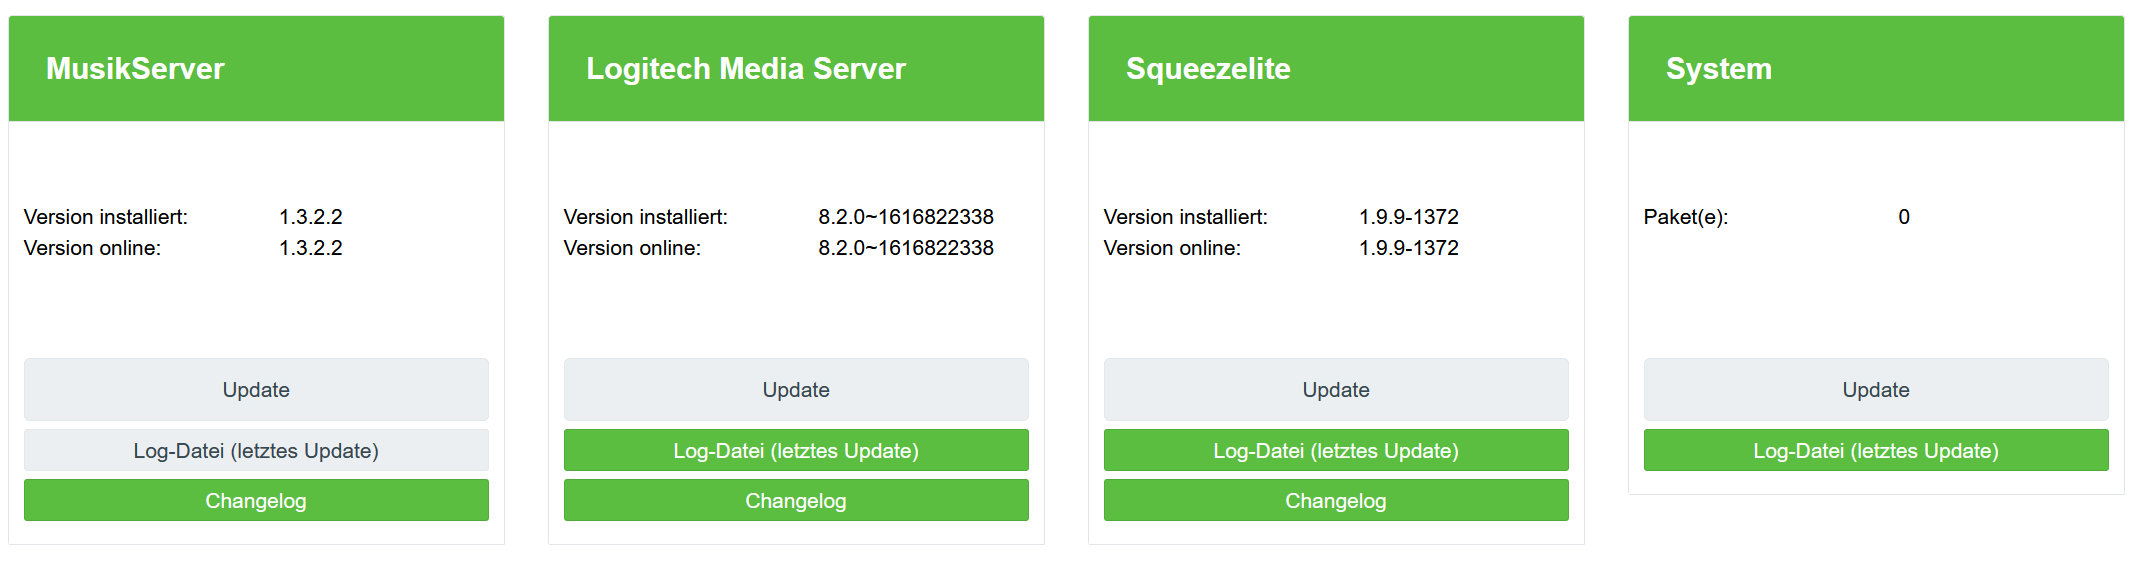Open Logitech Media Server log file
Image resolution: width=2143 pixels, height=580 pixels.
(796, 451)
